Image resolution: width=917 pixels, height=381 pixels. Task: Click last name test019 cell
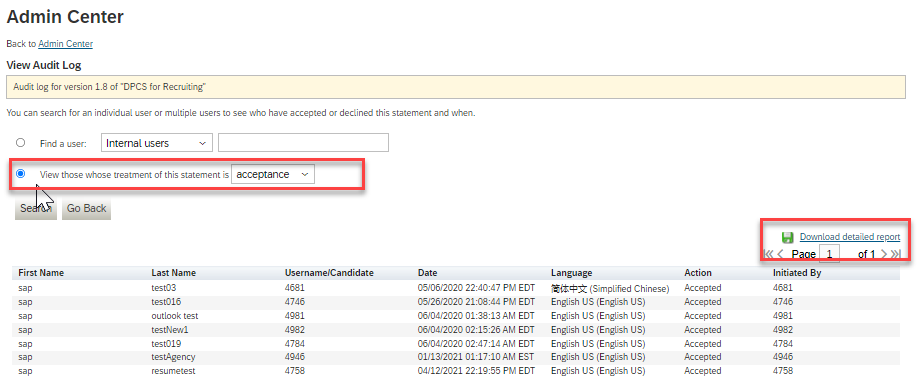166,344
